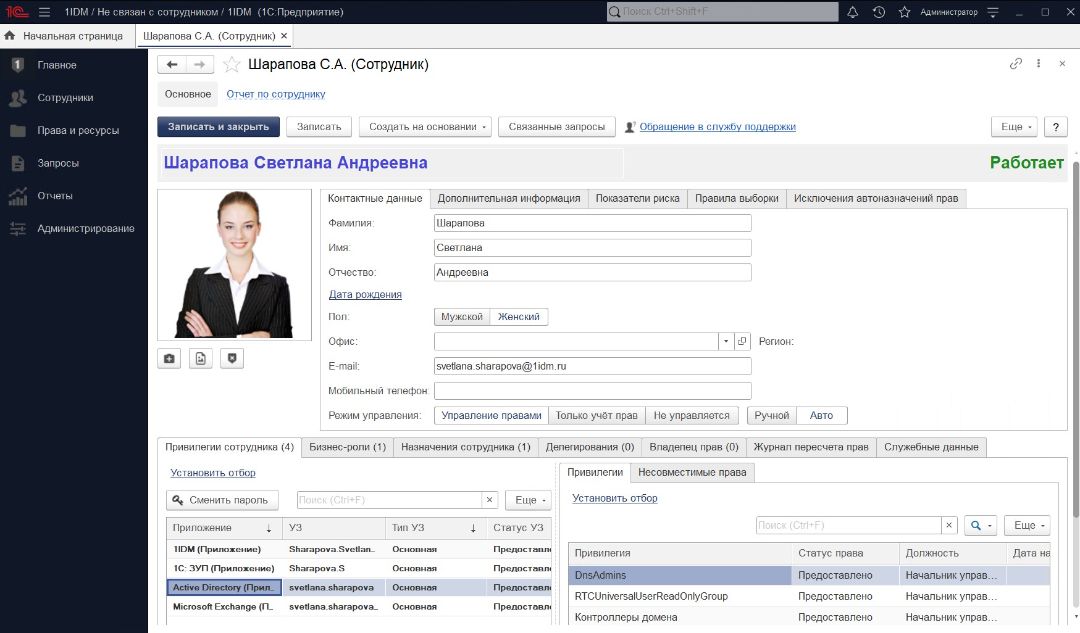Switch management mode to Только учёт прав
This screenshot has height=633, width=1080.
click(596, 416)
